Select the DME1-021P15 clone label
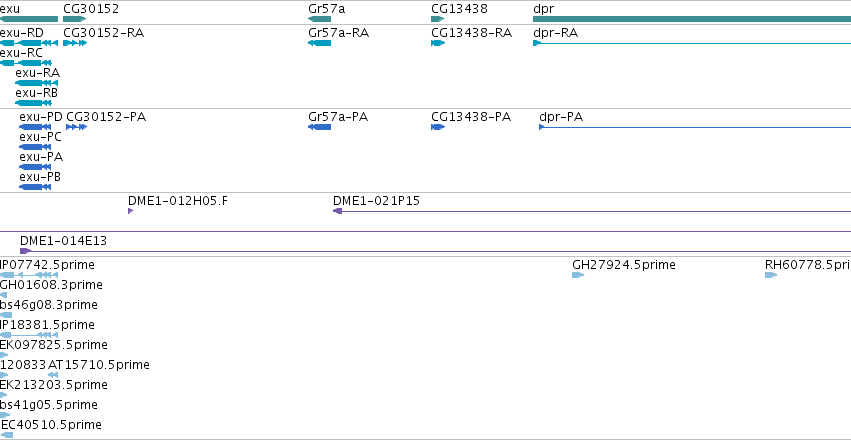 (376, 201)
